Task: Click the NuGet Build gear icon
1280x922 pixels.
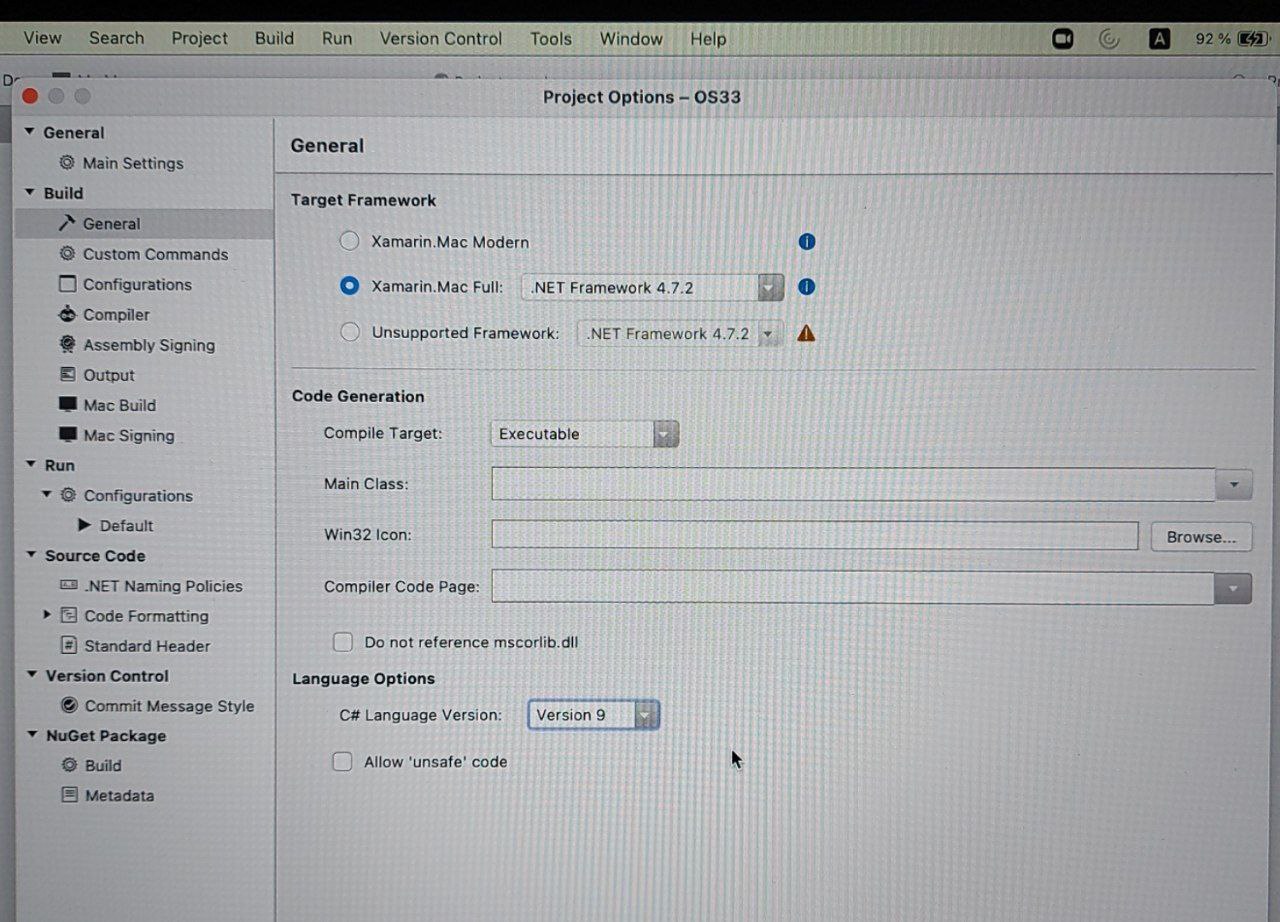Action: click(69, 765)
